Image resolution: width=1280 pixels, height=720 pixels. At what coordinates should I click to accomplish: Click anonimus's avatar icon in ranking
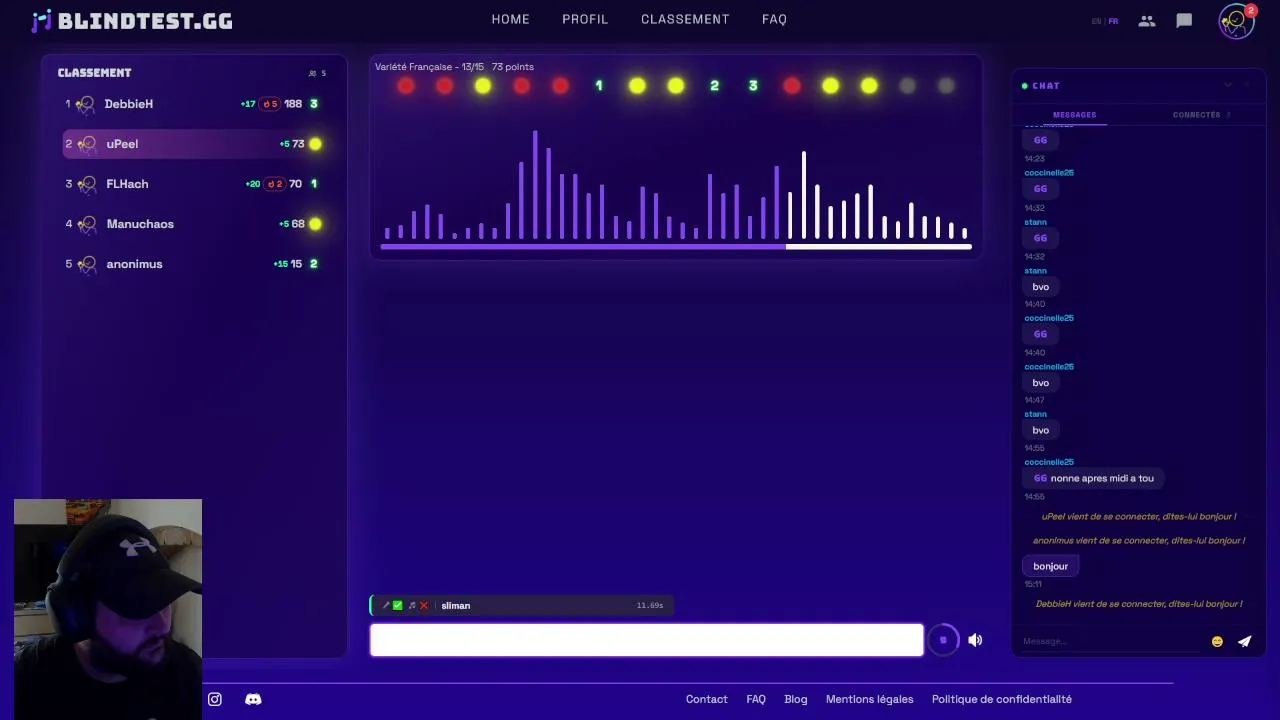coord(86,264)
